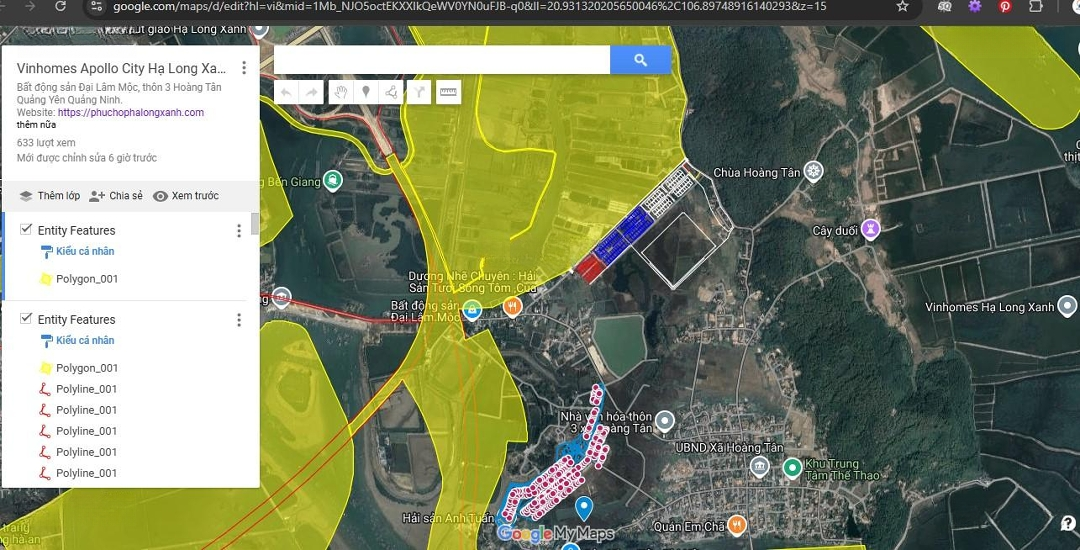The height and width of the screenshot is (550, 1080).
Task: Select the last visible Polyline_001 item
Action: tap(86, 473)
